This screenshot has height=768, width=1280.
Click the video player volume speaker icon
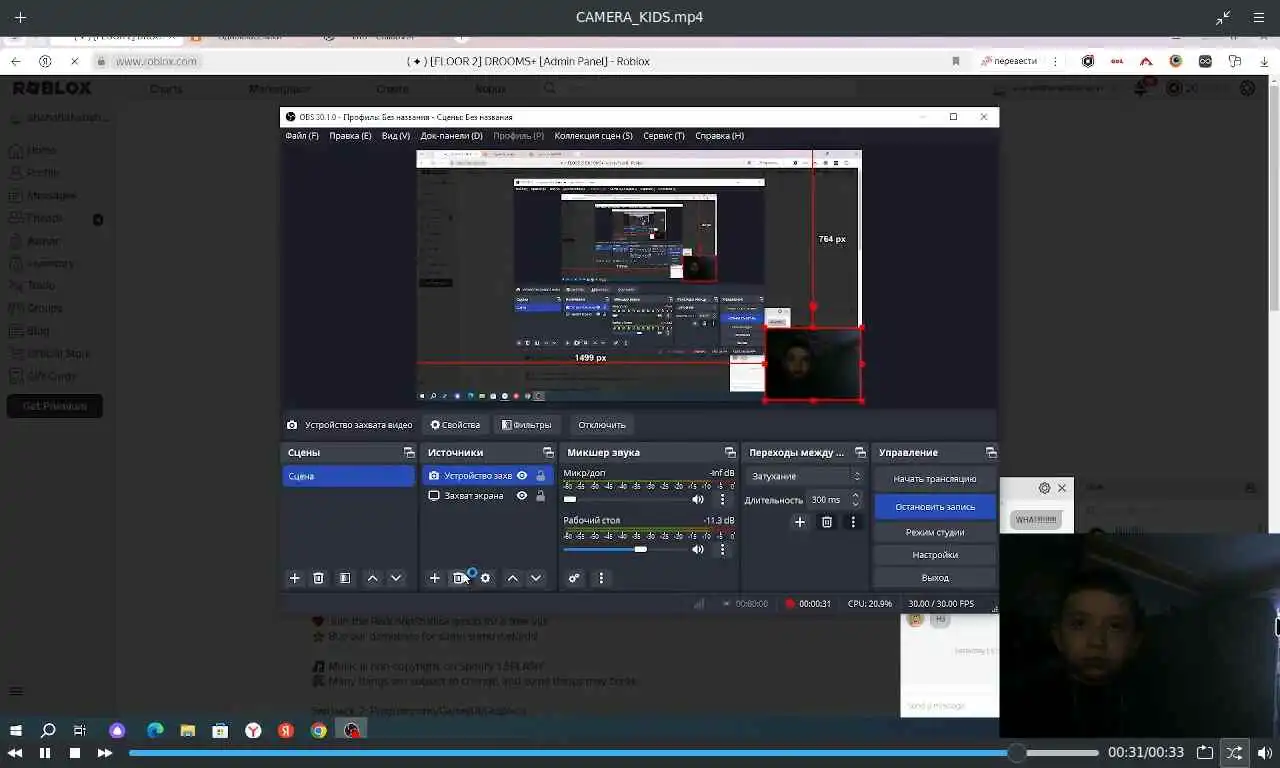[x=1265, y=753]
